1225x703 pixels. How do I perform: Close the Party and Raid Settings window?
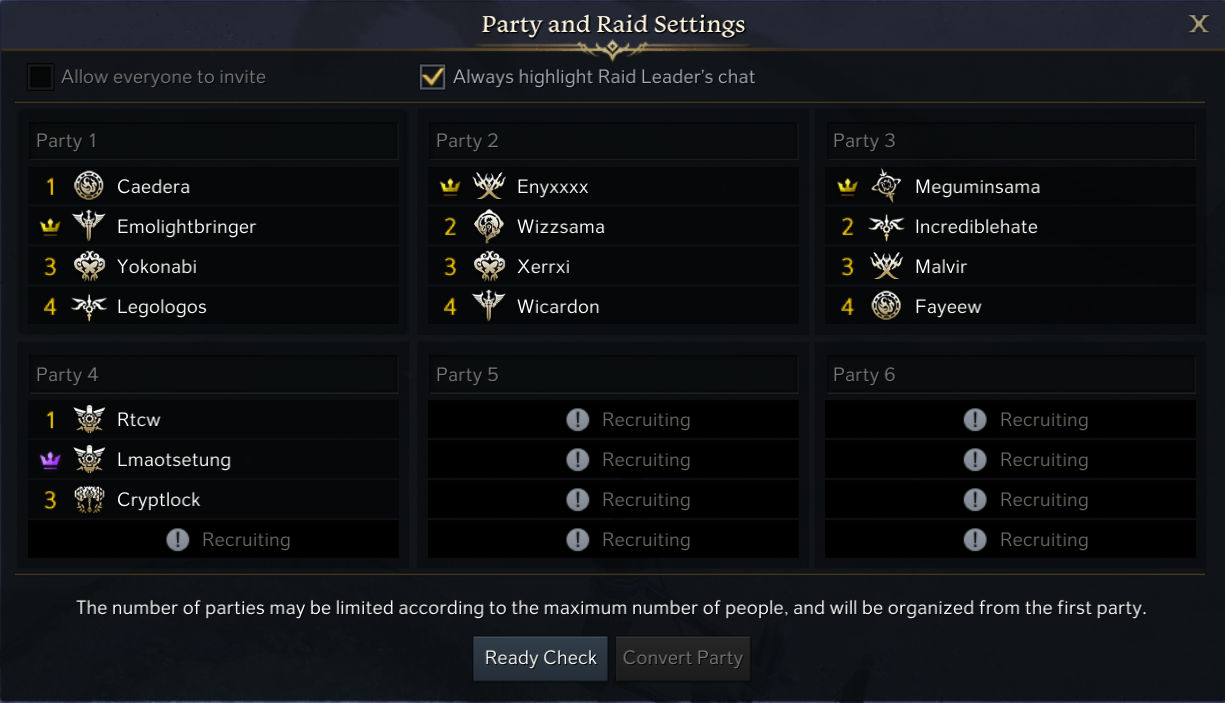tap(1198, 25)
